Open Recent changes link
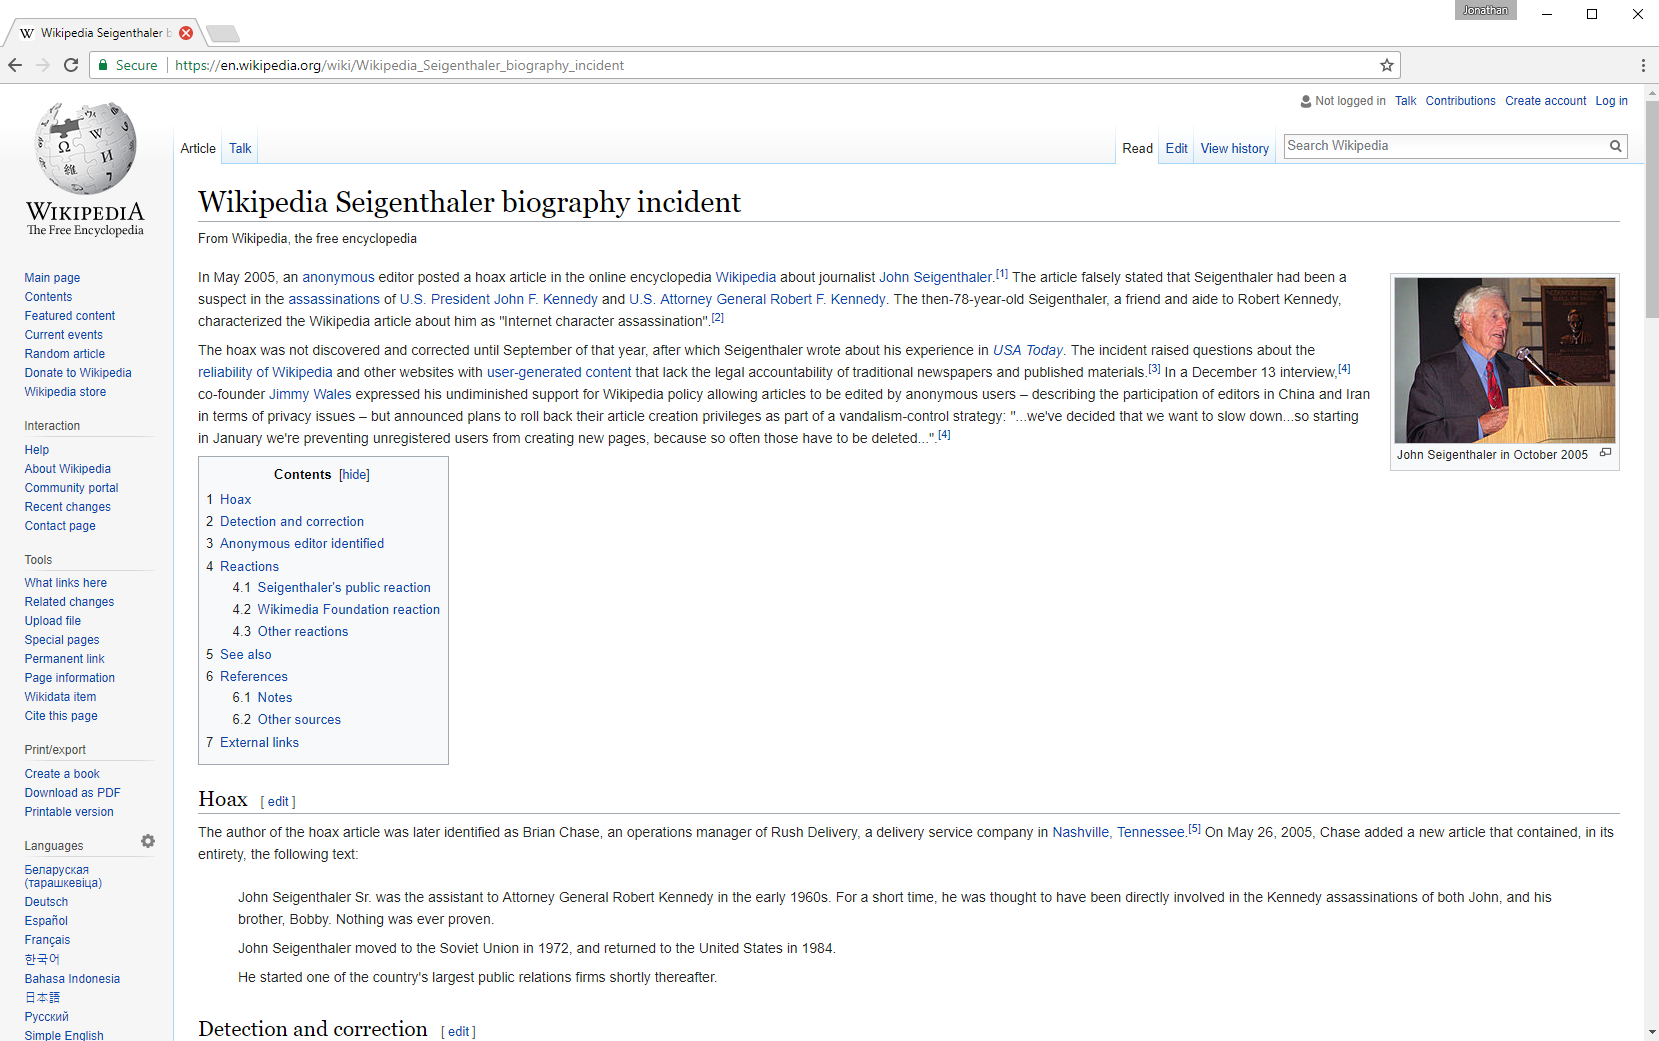This screenshot has height=1041, width=1659. (x=68, y=507)
